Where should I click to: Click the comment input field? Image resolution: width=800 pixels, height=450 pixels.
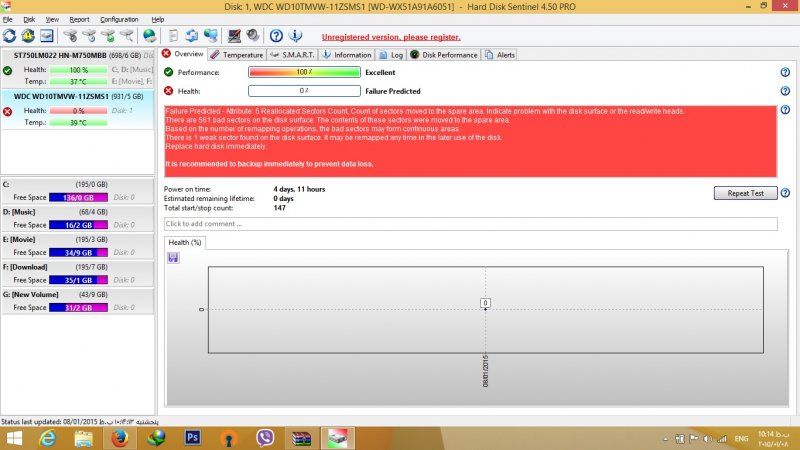coord(470,223)
